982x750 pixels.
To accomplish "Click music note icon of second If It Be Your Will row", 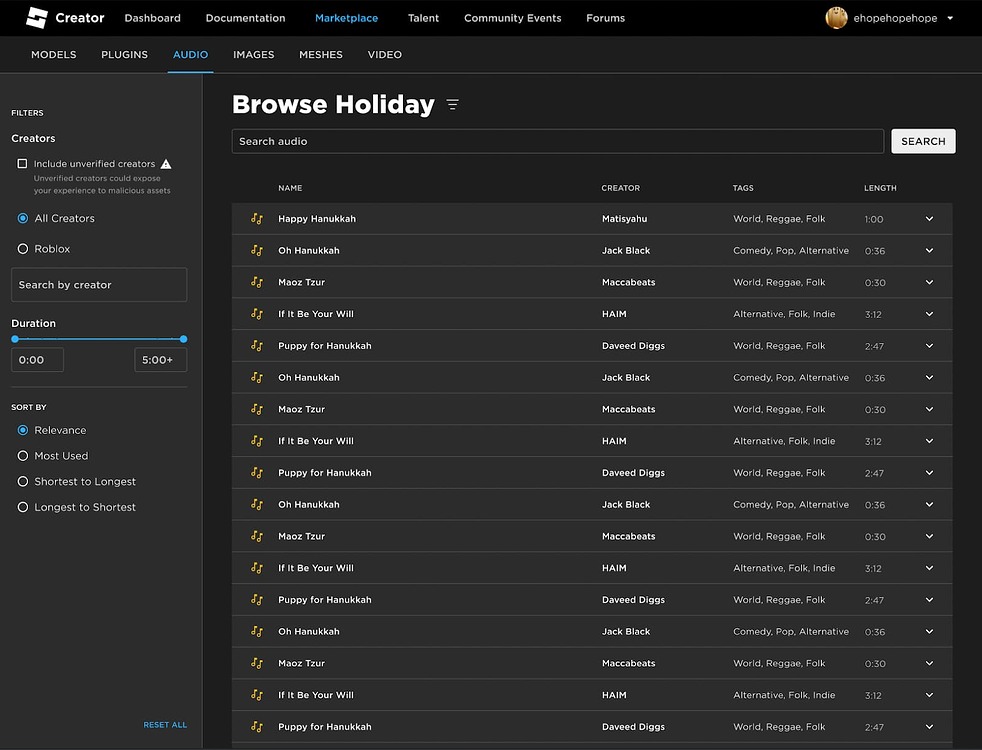I will tap(257, 441).
